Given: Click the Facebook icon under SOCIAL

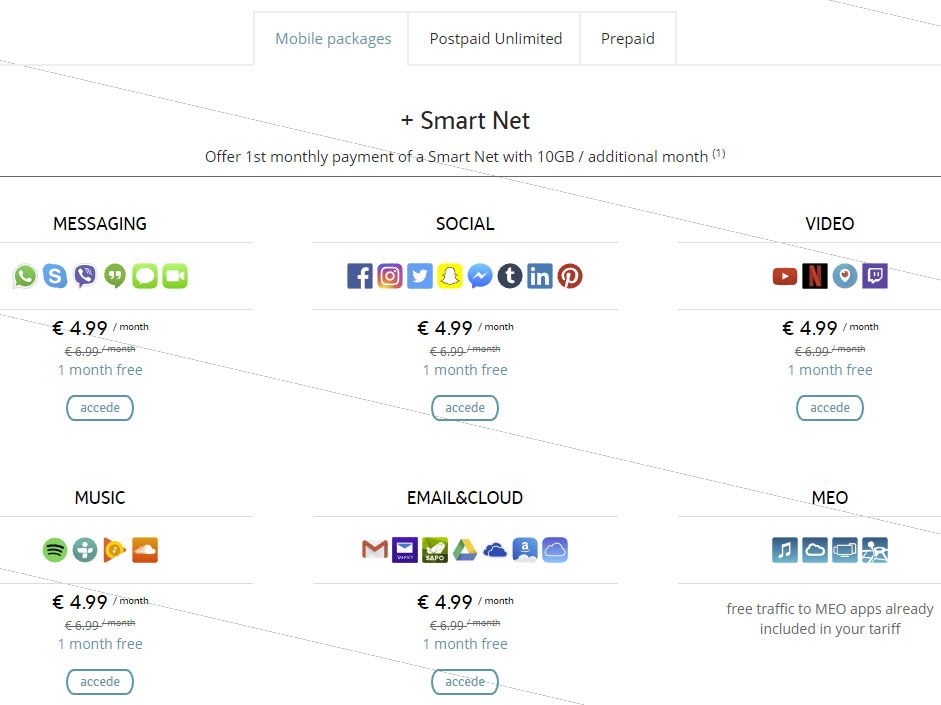Looking at the screenshot, I should point(360,276).
